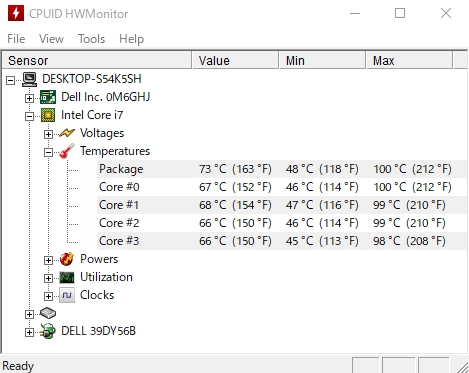This screenshot has height=373, width=469.
Task: Click the Sensor column header
Action: [x=97, y=61]
